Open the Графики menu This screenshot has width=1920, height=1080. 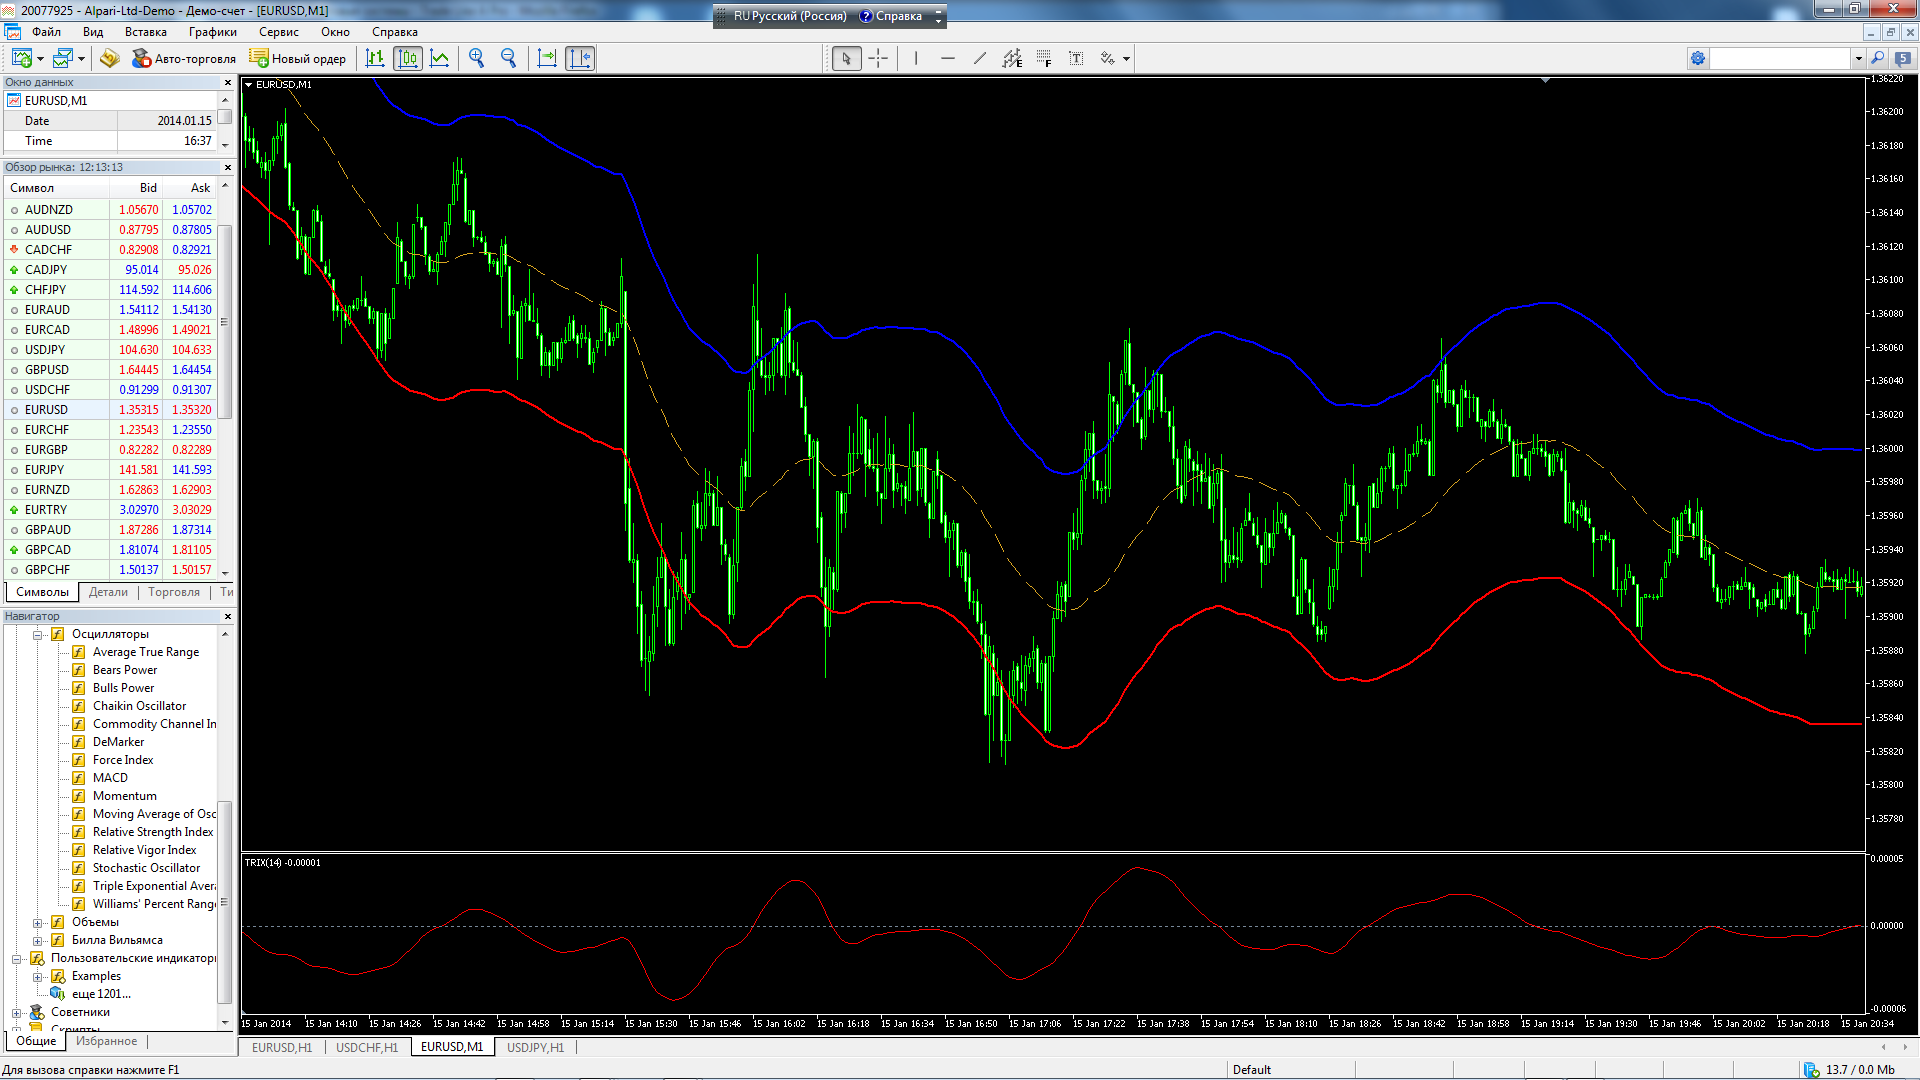[x=213, y=32]
